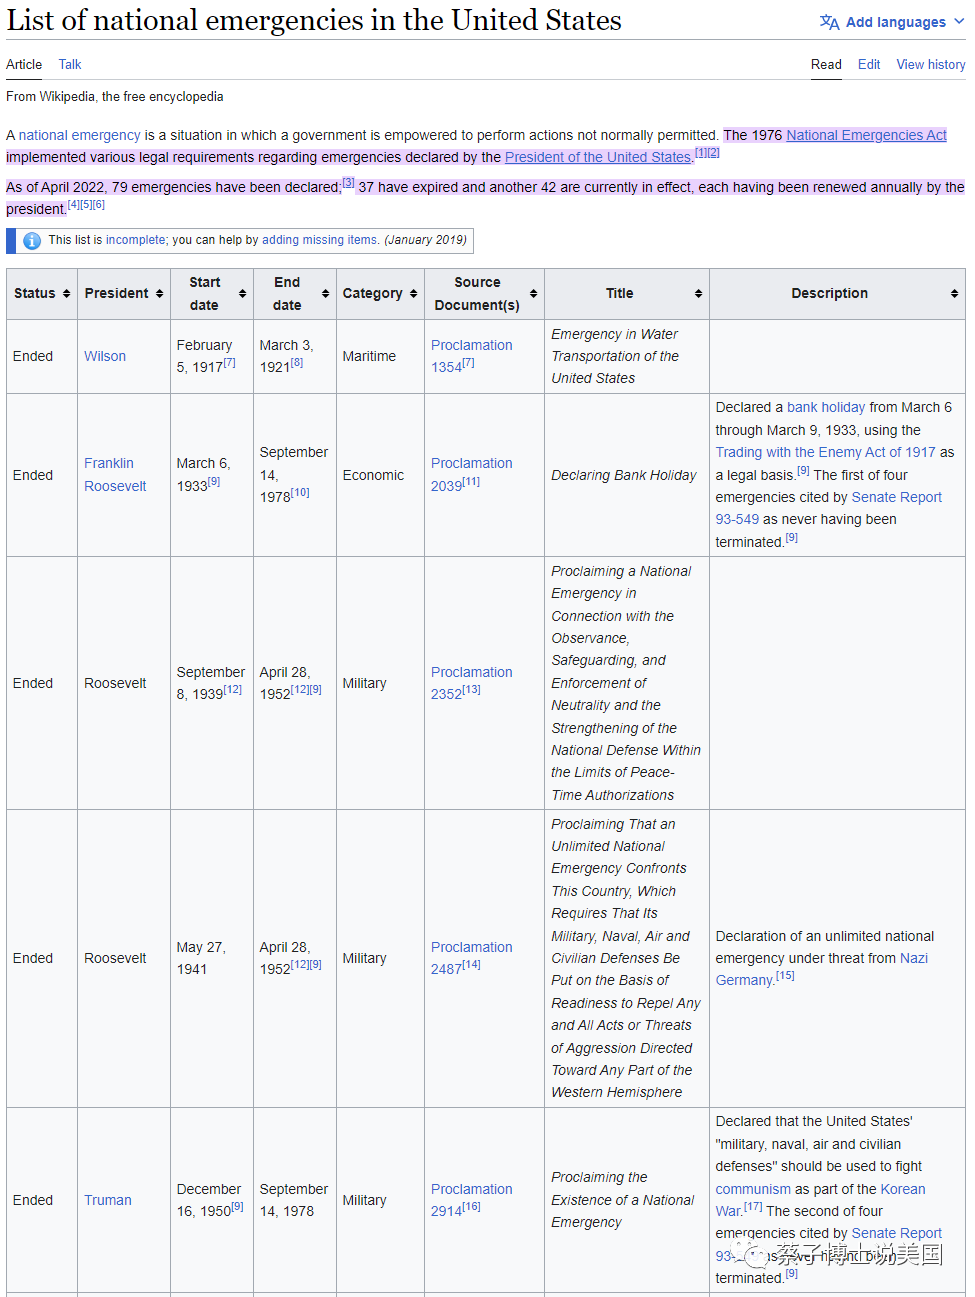Open the Article tab
Viewport: 975px width, 1297px height.
click(24, 64)
